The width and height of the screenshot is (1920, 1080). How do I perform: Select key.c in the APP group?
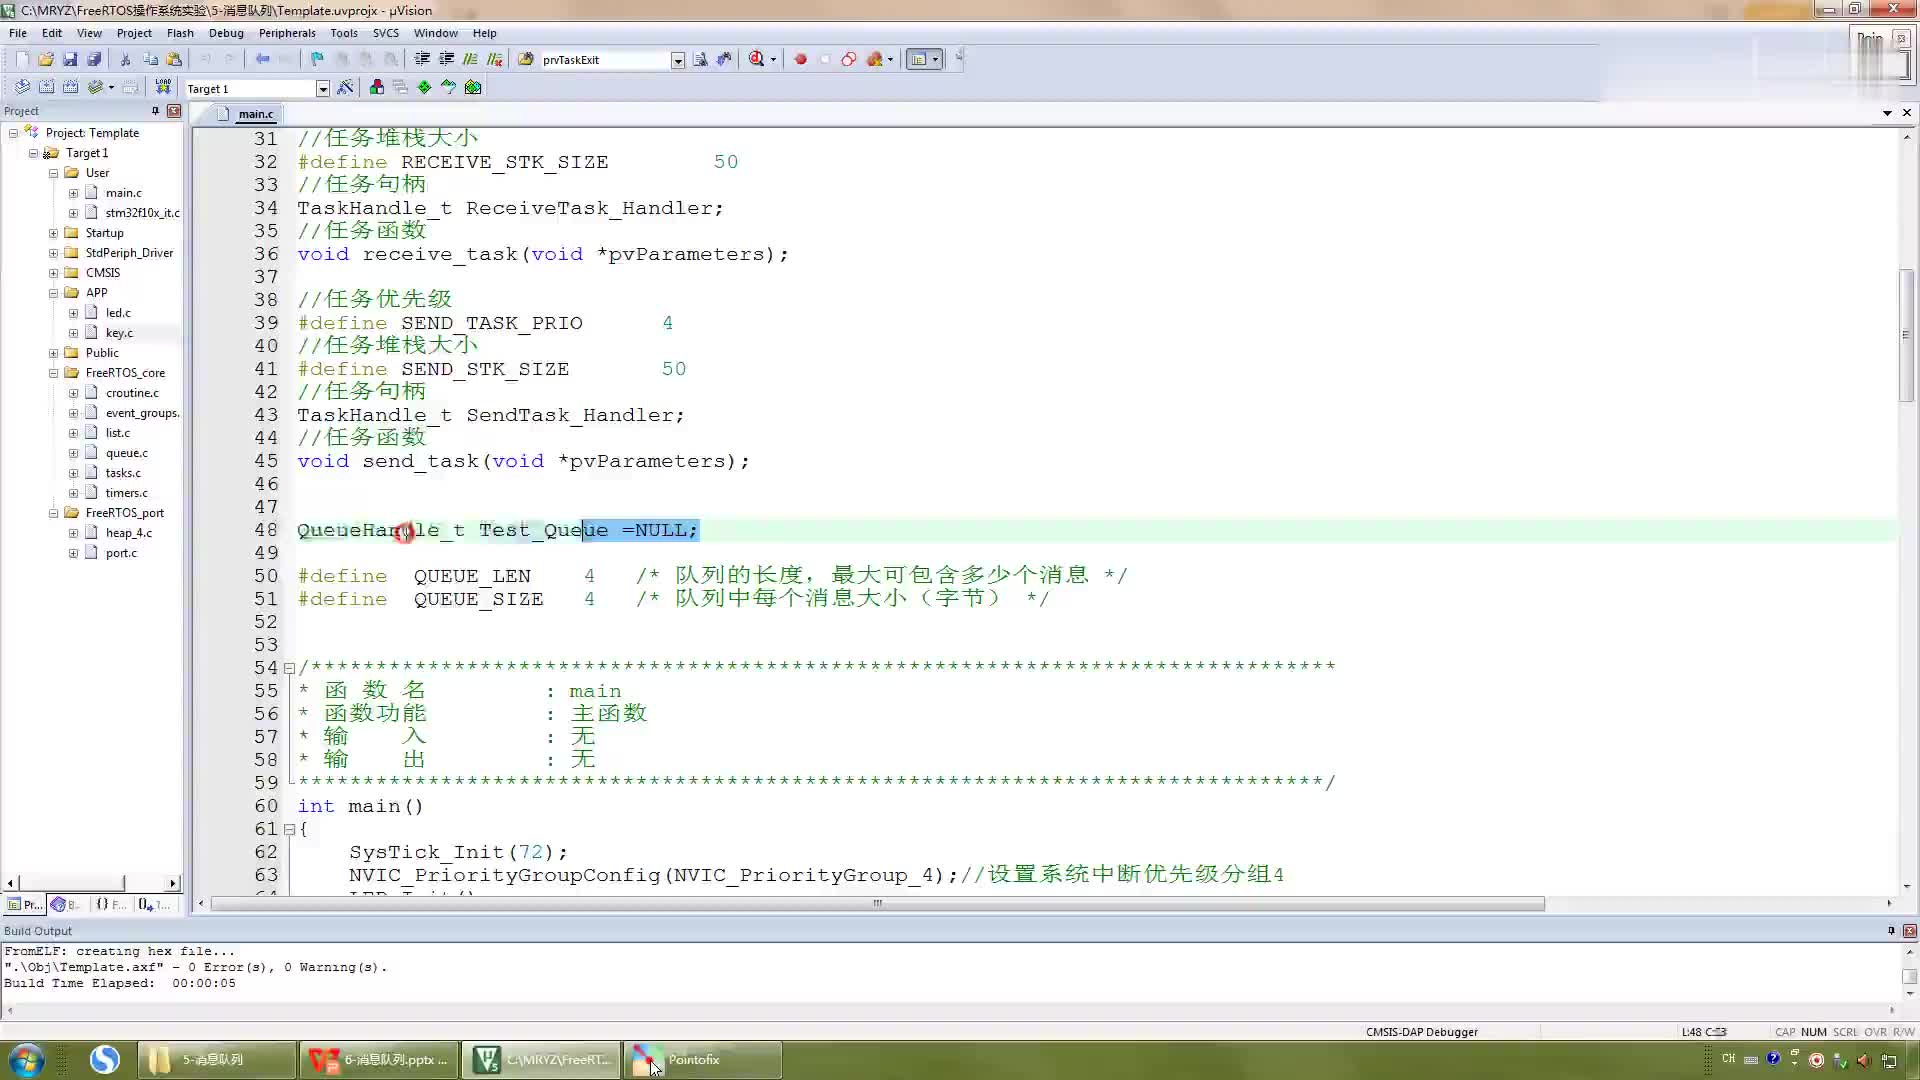119,333
